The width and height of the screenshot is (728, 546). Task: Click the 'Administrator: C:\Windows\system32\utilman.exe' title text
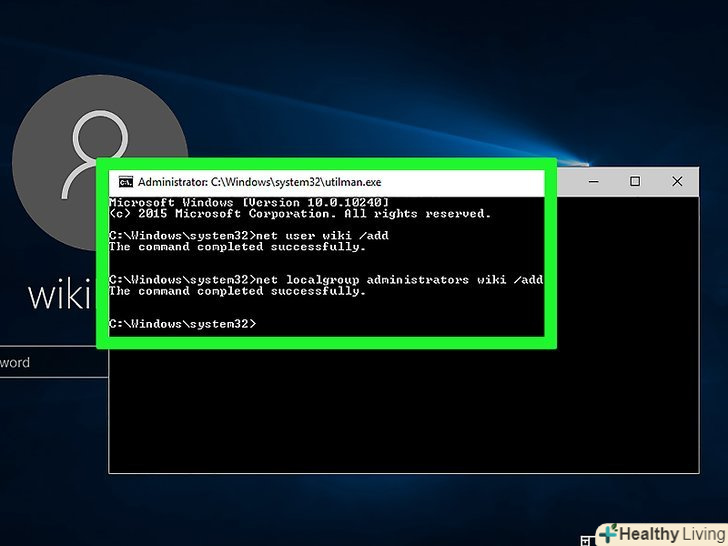(x=259, y=182)
